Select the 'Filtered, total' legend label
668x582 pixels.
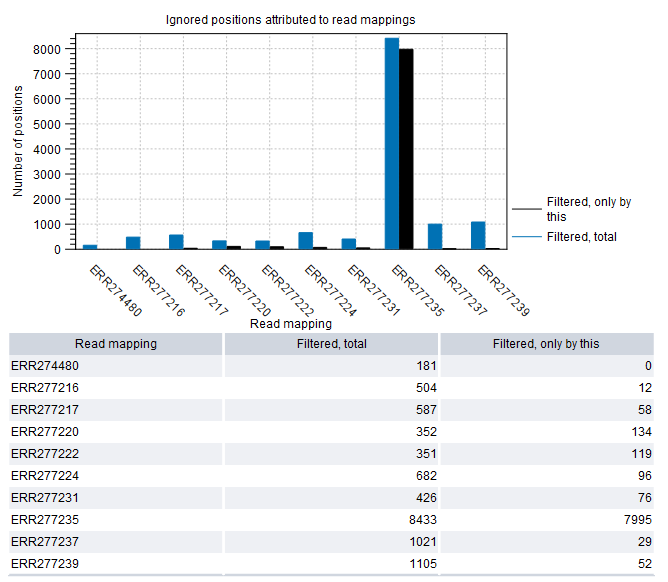(x=582, y=237)
